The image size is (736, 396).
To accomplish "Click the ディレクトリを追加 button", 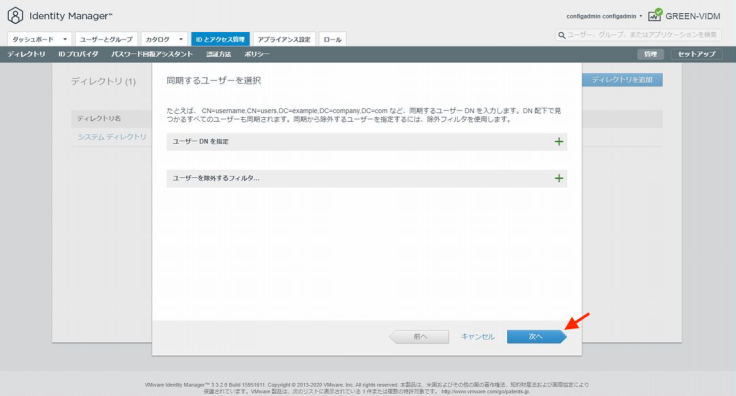I will coord(622,80).
